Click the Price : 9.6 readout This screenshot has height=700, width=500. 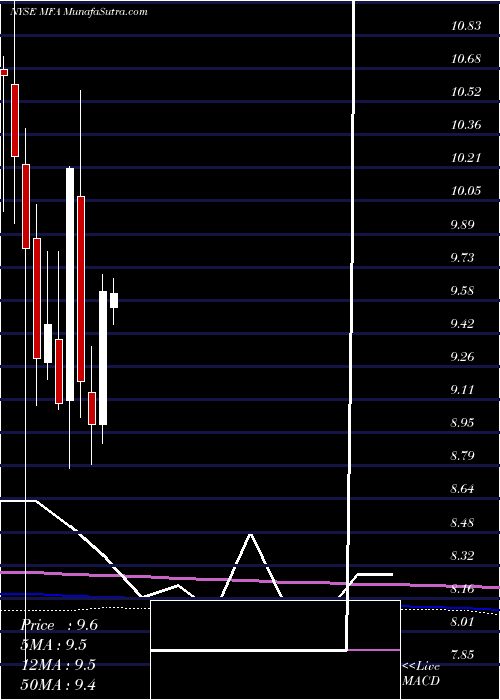(59, 625)
